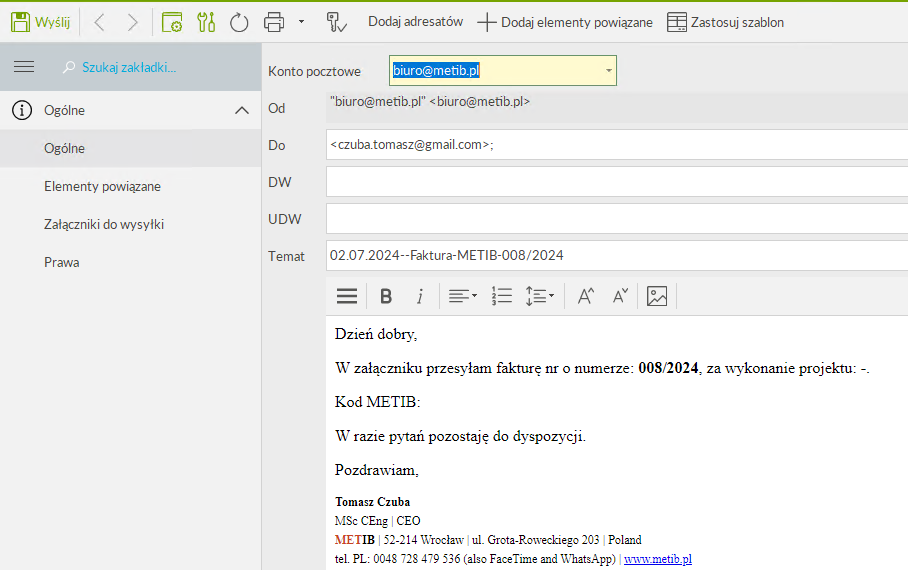908x570 pixels.
Task: Toggle the sidebar hamburger menu
Action: pos(24,67)
